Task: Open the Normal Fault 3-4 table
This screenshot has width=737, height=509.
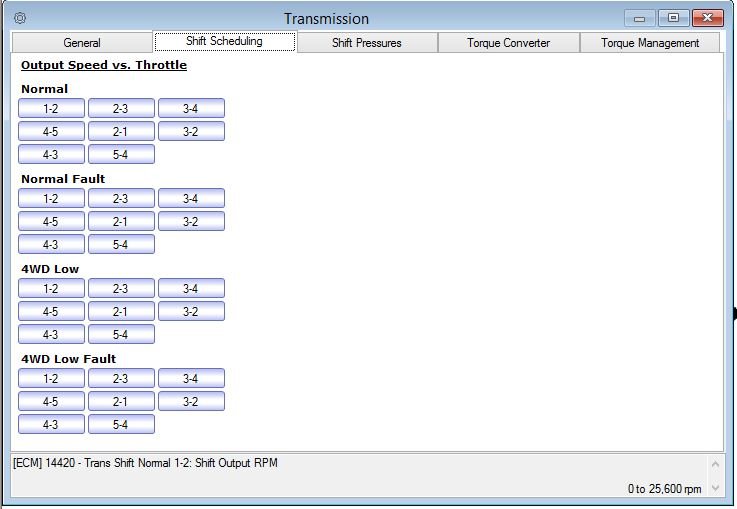Action: point(191,198)
